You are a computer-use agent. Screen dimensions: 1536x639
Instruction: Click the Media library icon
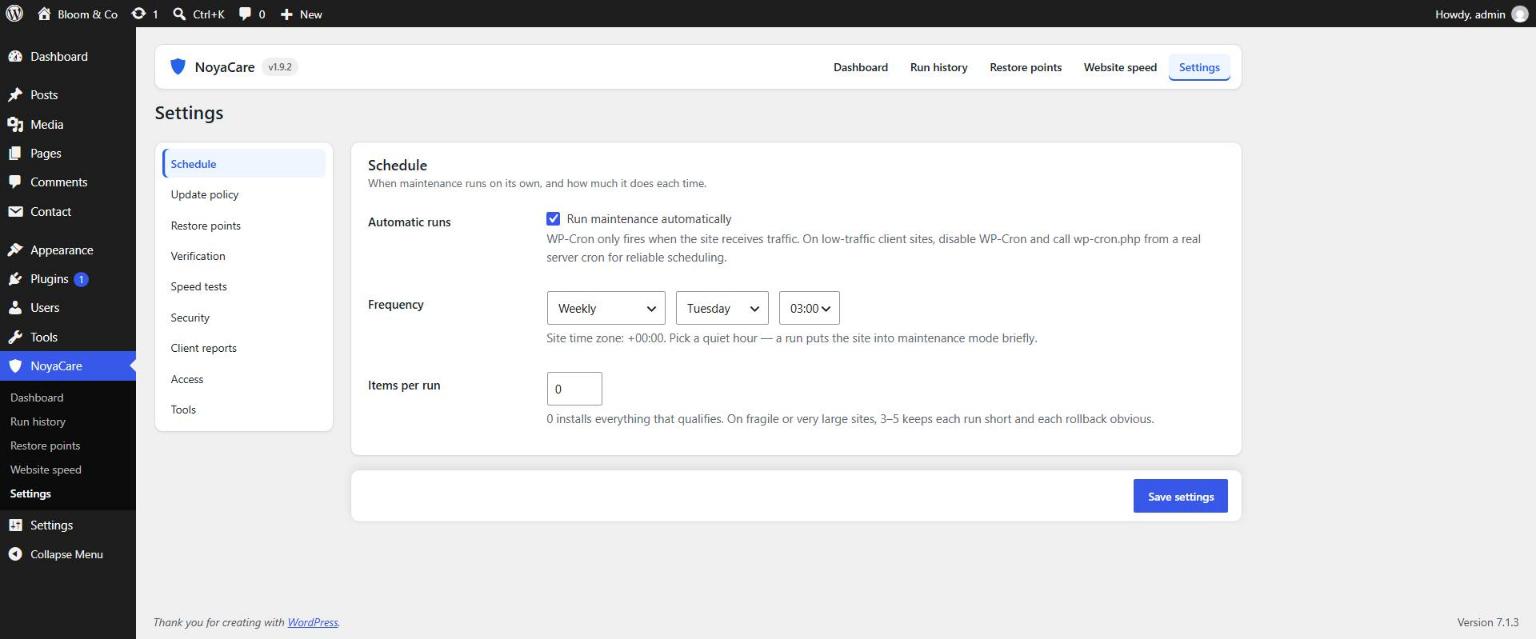[15, 125]
